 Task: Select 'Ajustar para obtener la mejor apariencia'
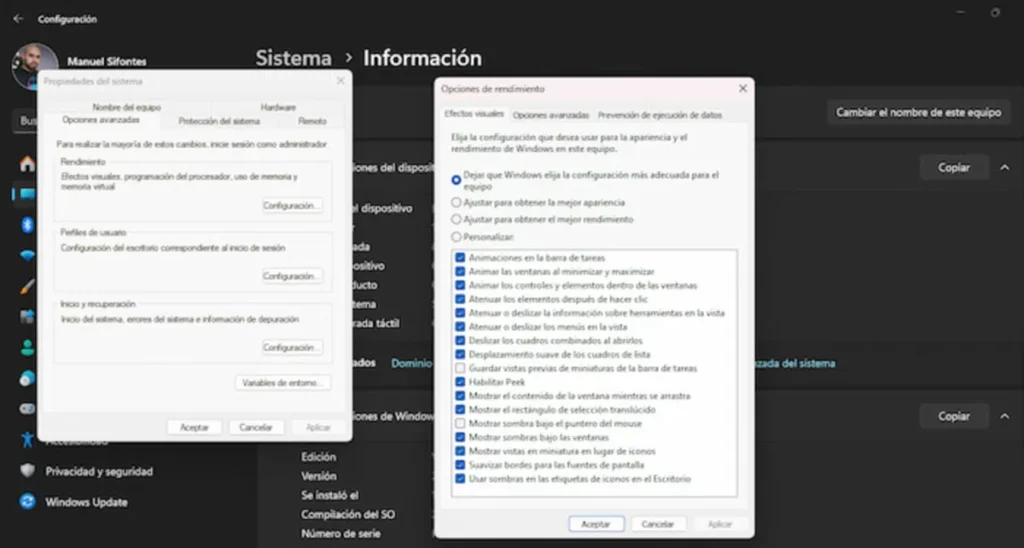click(x=456, y=202)
